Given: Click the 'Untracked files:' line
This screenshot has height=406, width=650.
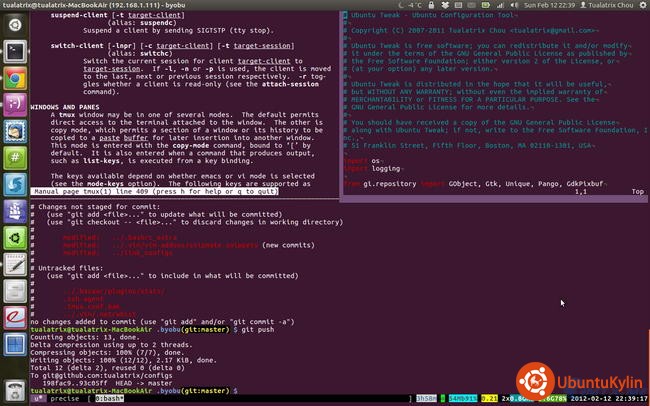Looking at the screenshot, I should [x=67, y=268].
